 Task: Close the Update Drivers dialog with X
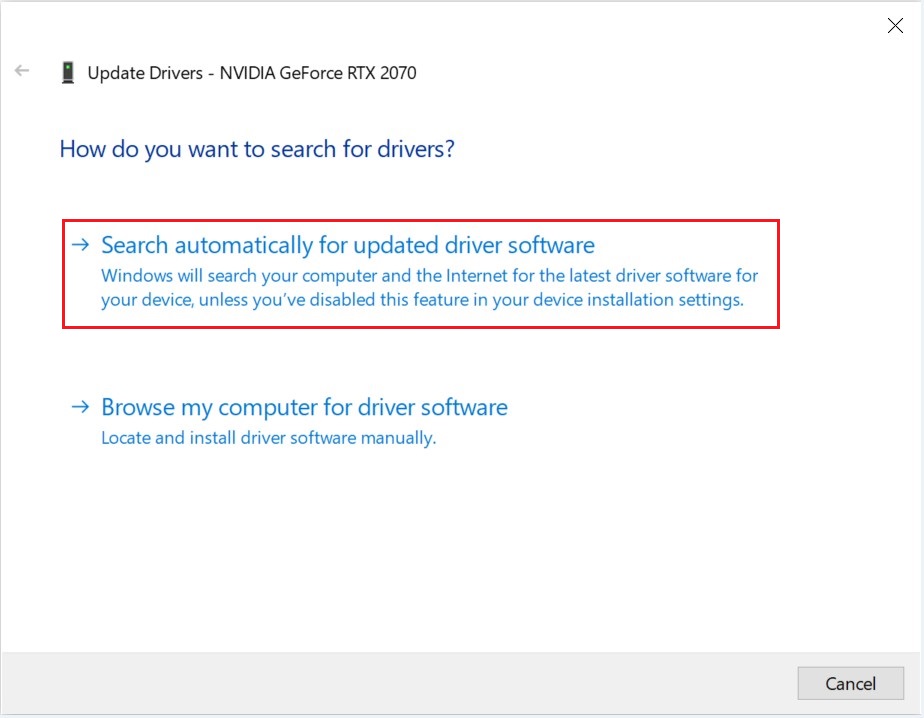(895, 25)
